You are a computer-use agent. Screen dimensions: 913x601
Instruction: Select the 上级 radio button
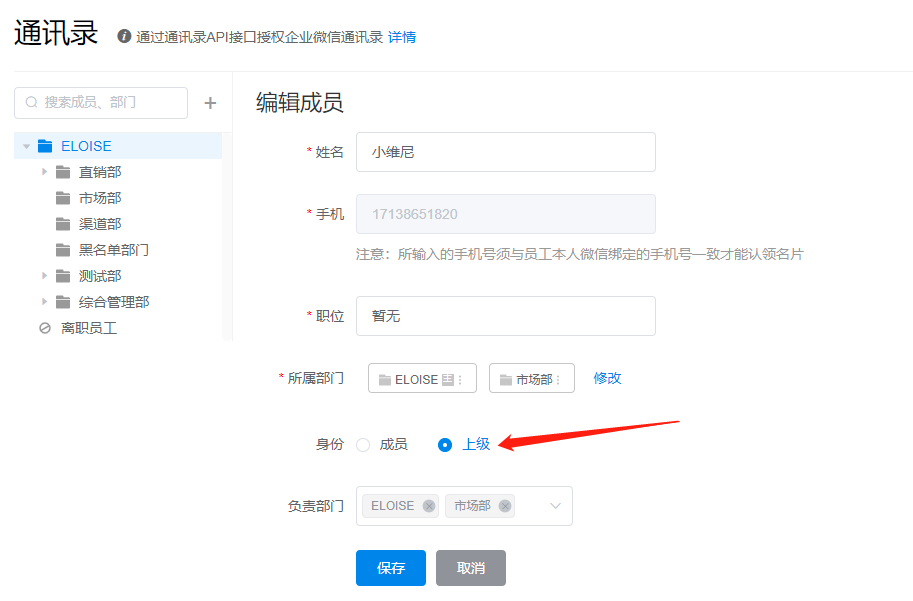pos(445,445)
